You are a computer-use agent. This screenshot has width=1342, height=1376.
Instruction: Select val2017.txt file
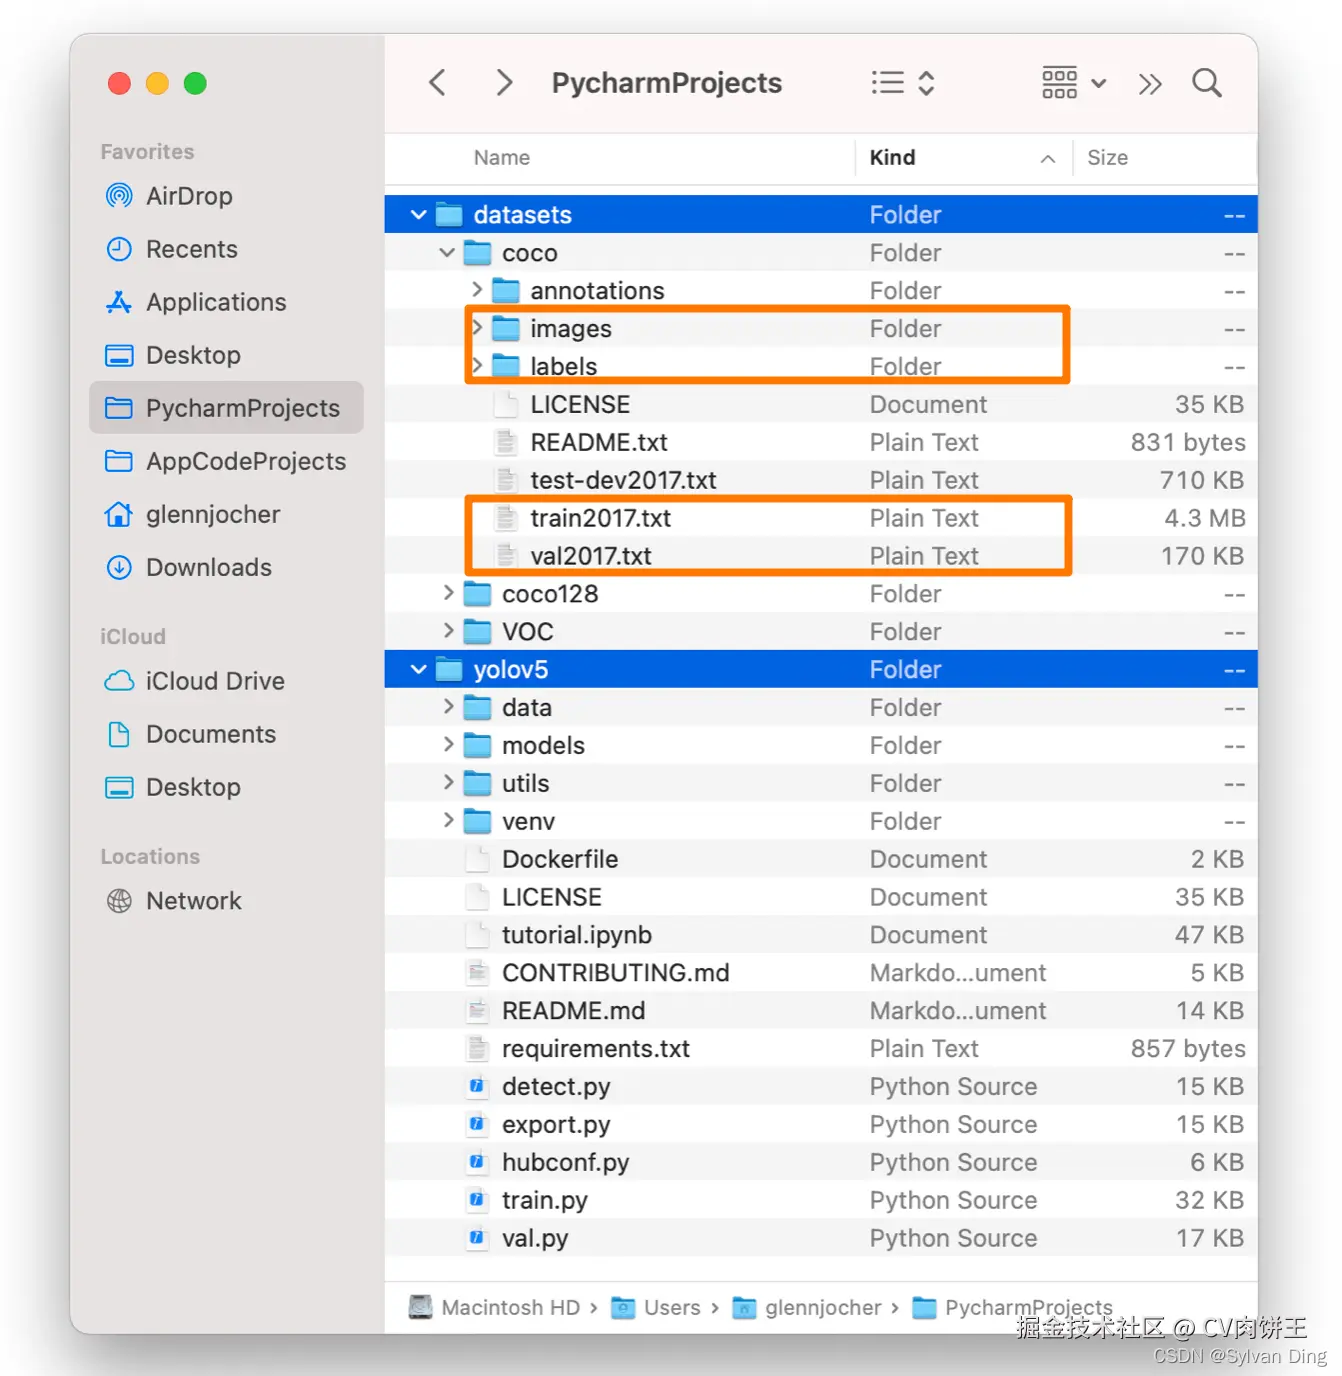pyautogui.click(x=821, y=556)
